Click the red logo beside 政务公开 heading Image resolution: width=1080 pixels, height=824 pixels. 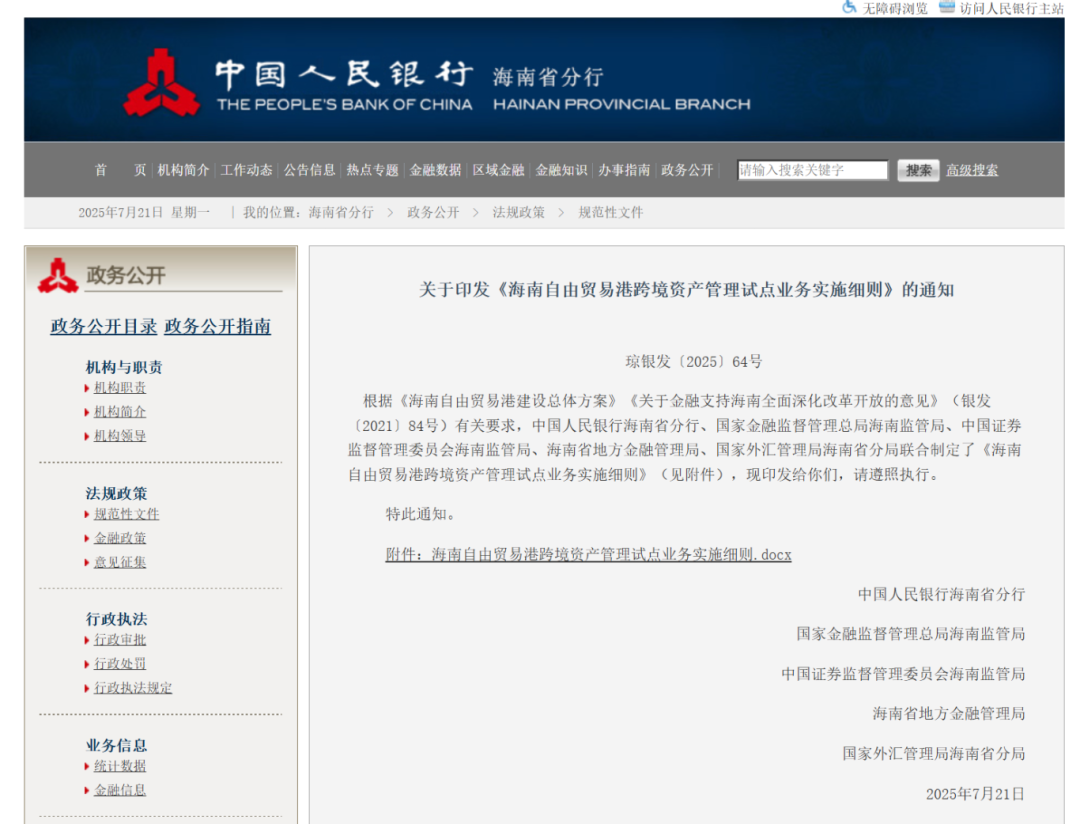58,276
